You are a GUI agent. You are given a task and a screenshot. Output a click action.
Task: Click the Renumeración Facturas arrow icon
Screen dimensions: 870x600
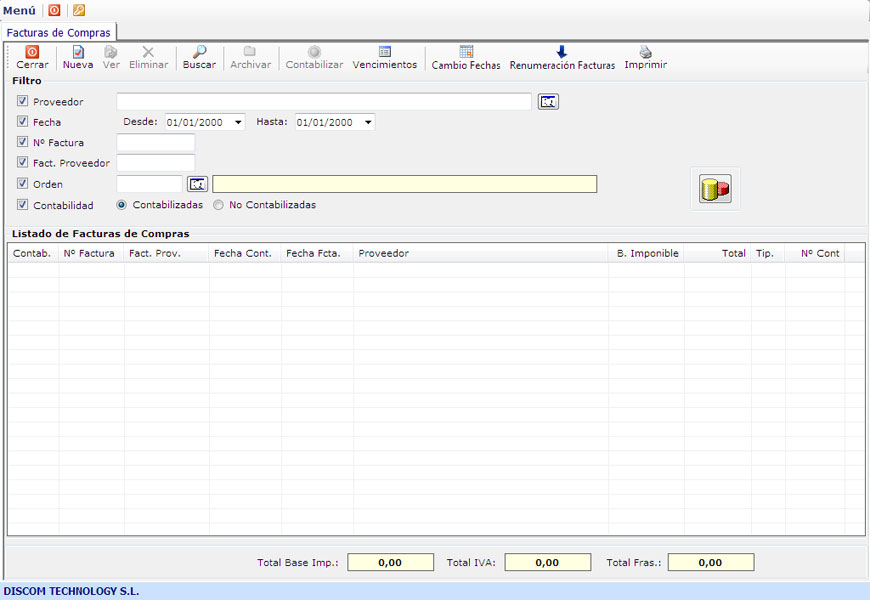coord(562,52)
